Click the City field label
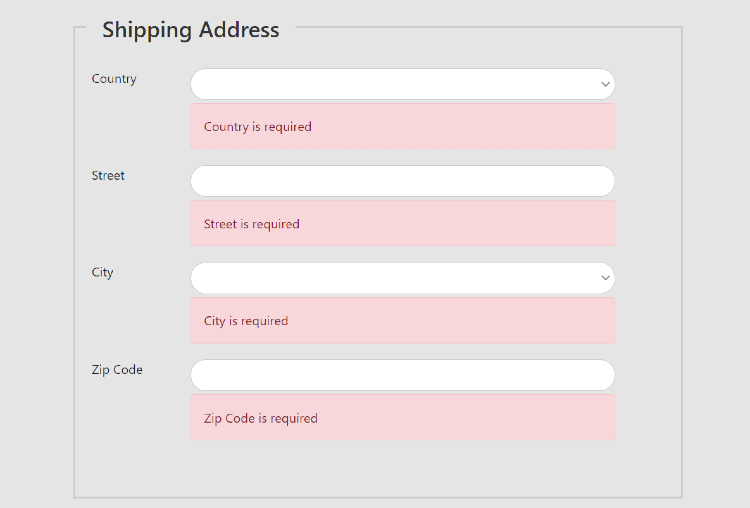750x508 pixels. 103,273
